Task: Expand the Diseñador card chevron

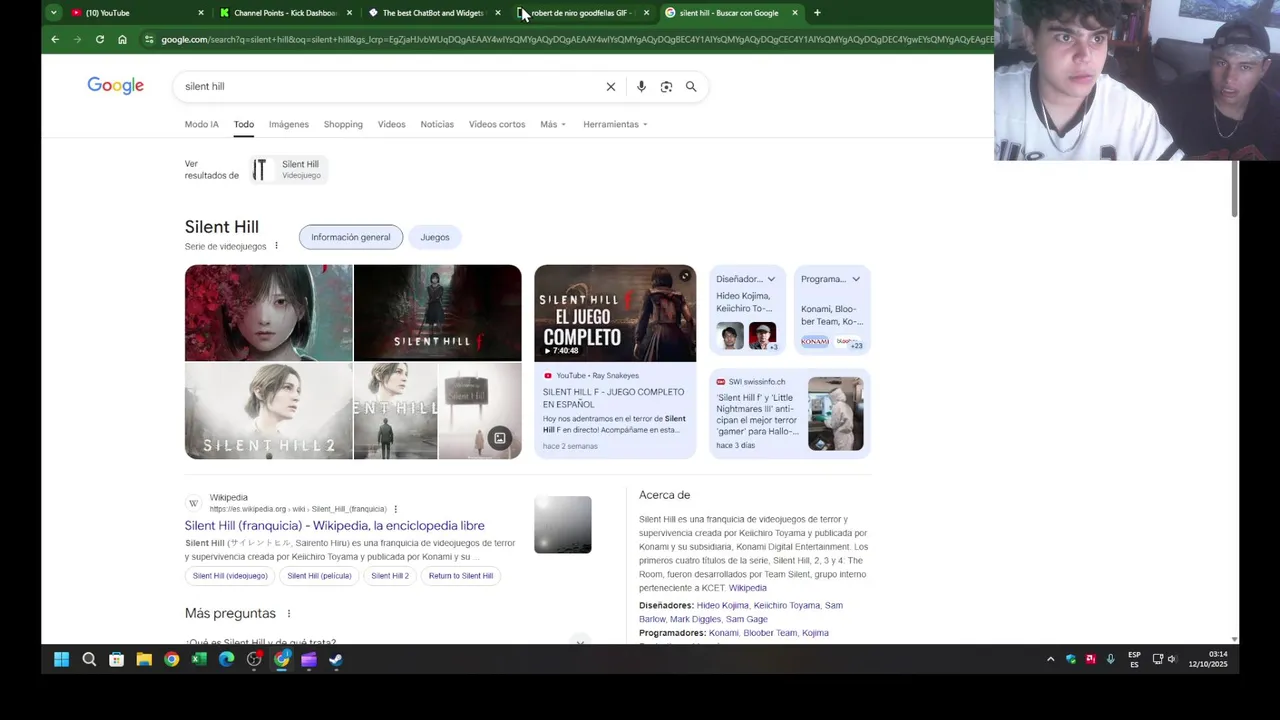Action: (771, 279)
